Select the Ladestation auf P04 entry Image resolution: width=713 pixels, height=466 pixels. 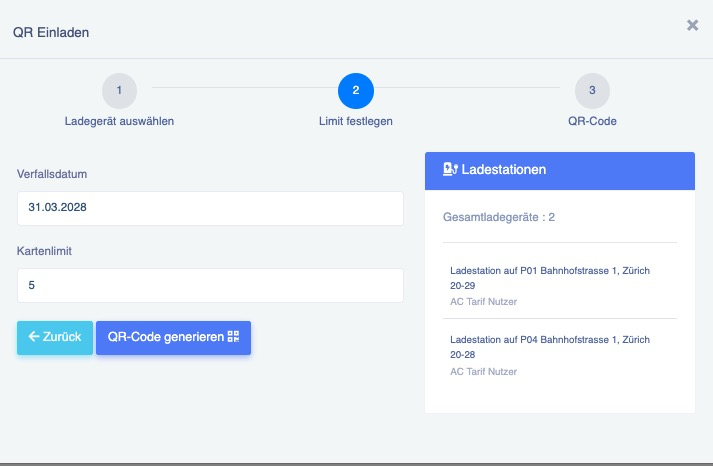coord(557,347)
